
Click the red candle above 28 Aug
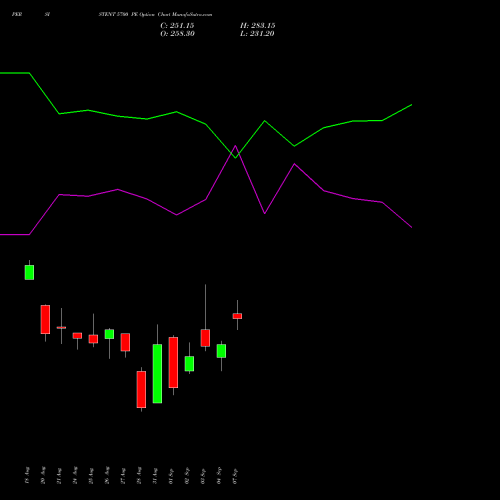pos(141,389)
